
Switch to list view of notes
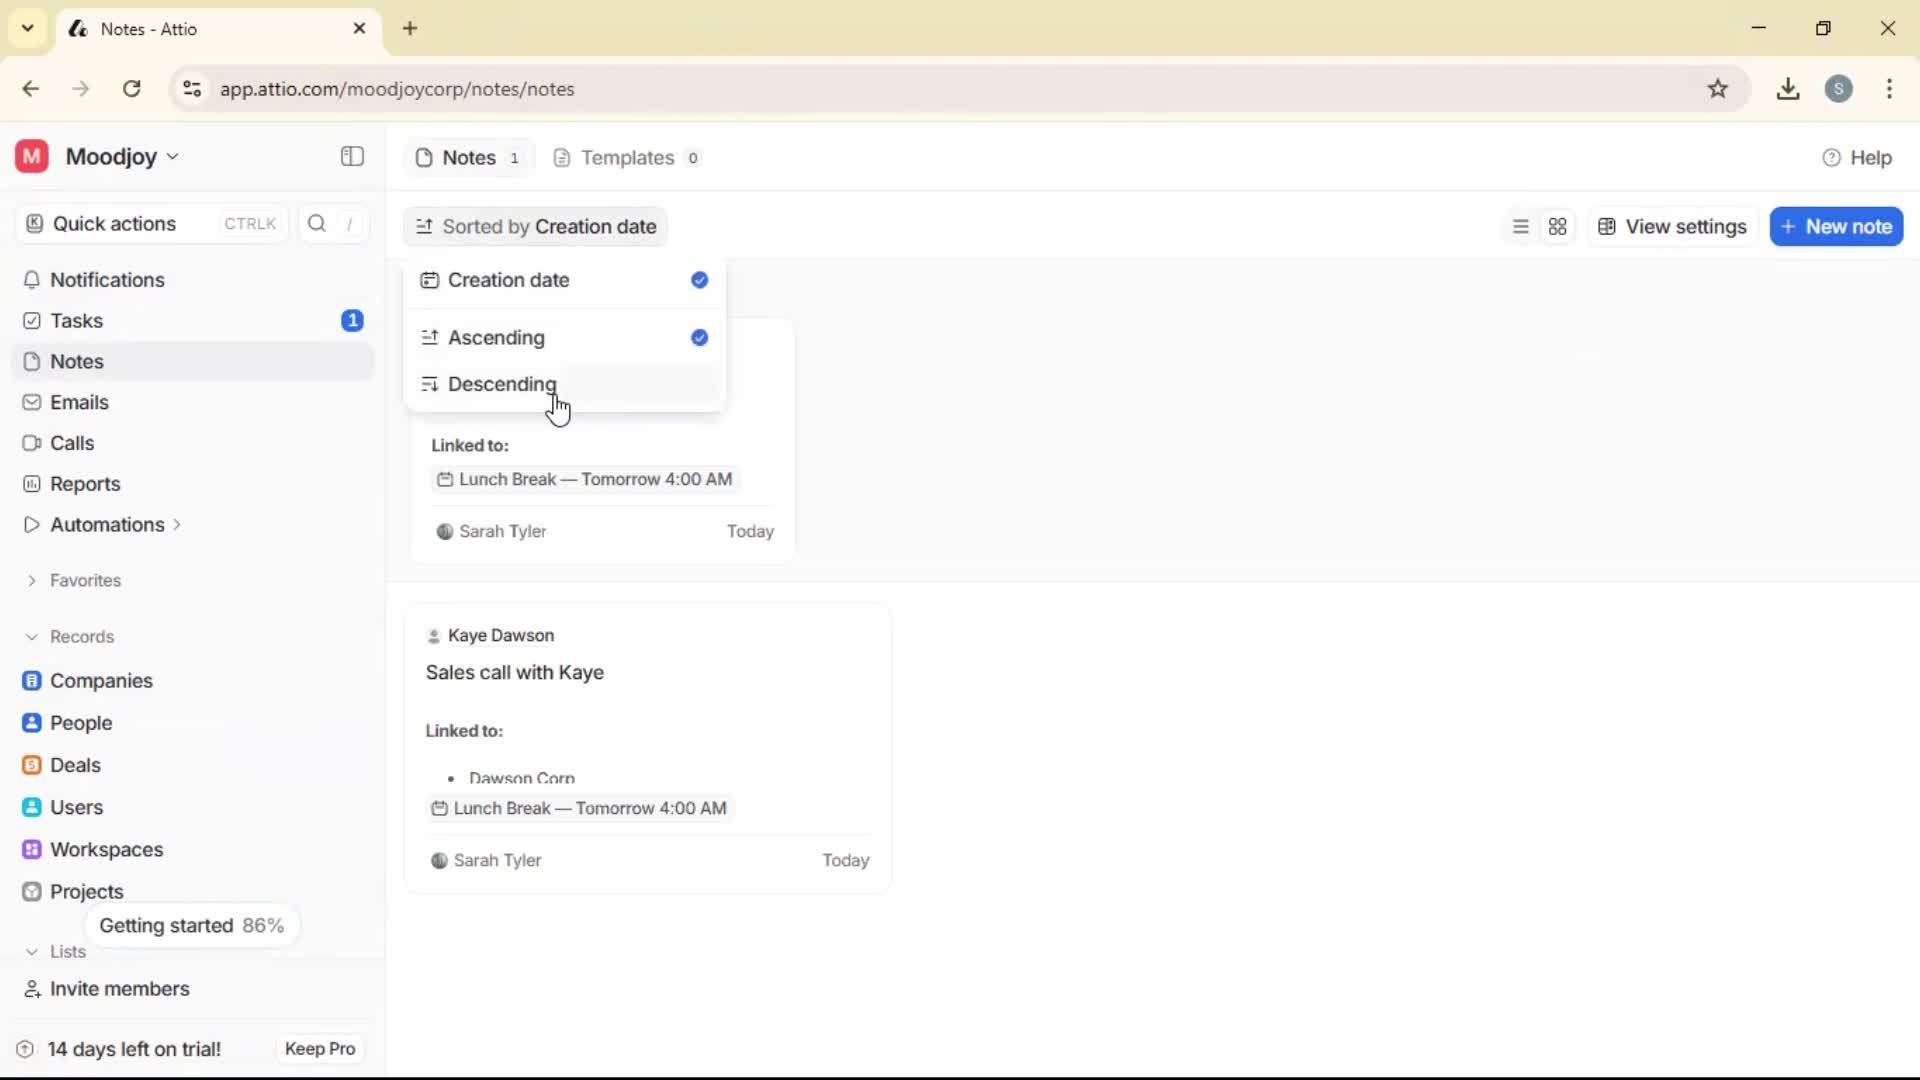click(1520, 226)
